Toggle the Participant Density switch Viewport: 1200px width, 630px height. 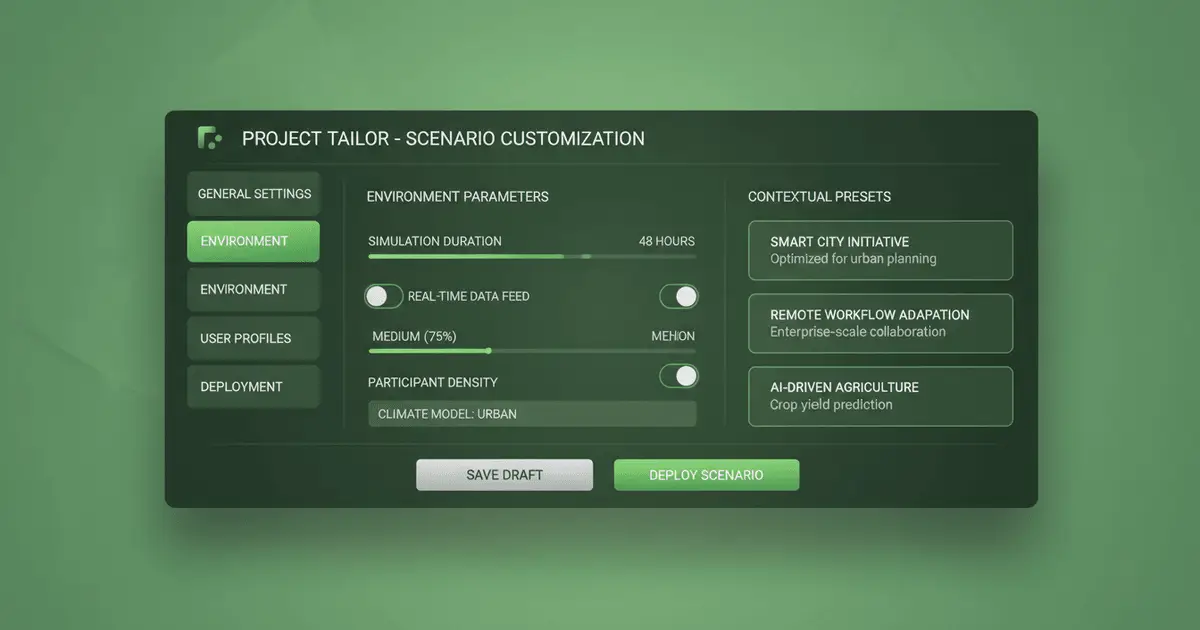click(x=679, y=376)
